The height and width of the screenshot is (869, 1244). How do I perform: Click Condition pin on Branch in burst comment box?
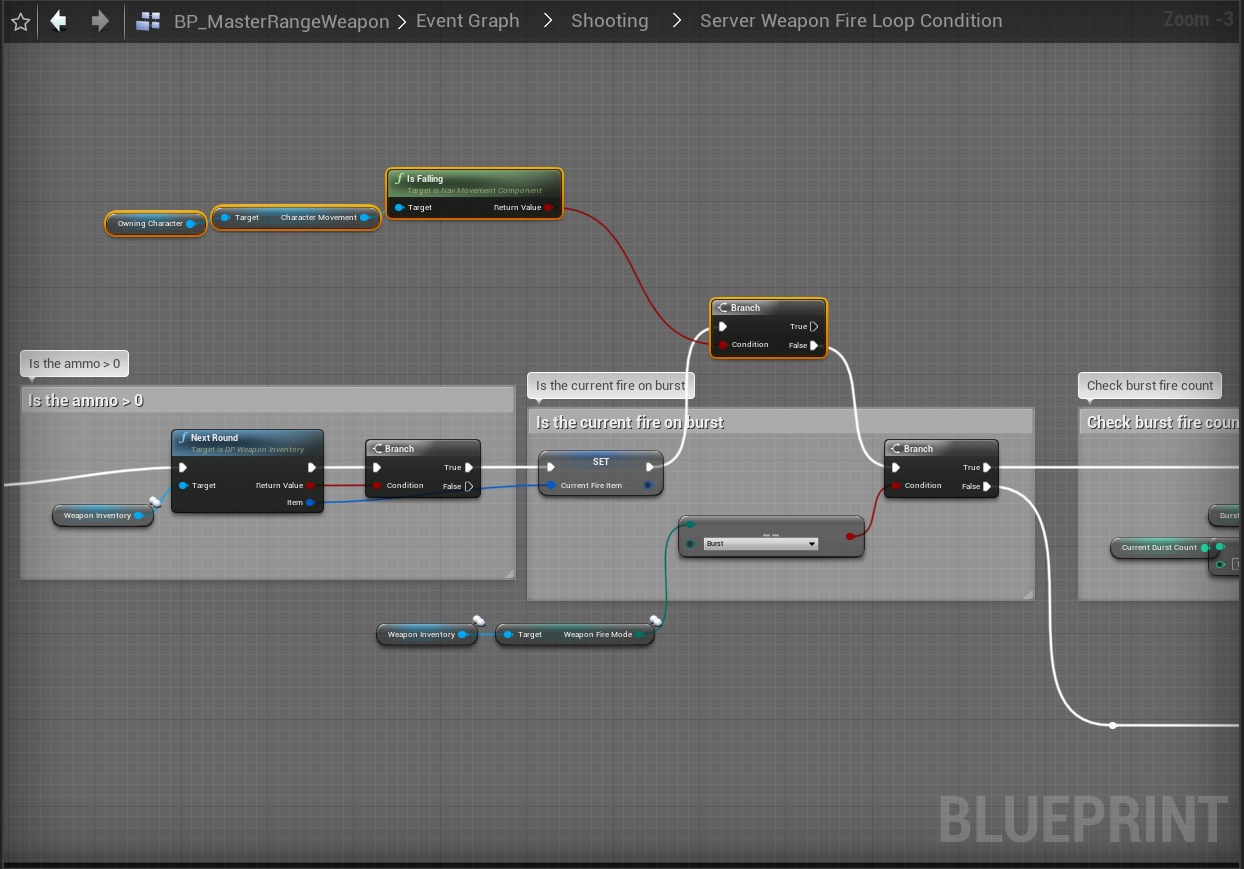[896, 486]
